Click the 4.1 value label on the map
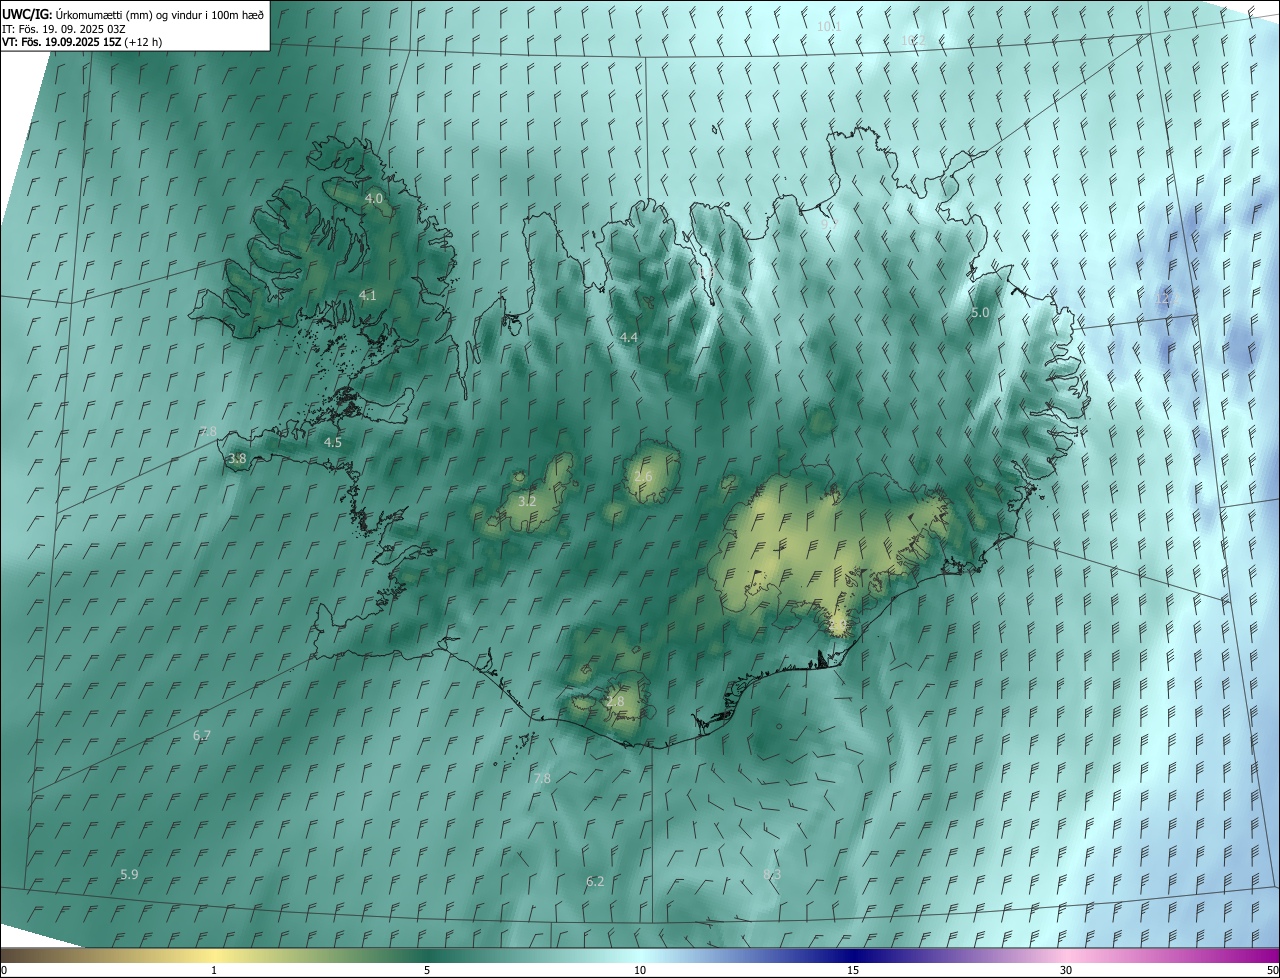Viewport: 1280px width, 978px height. click(367, 295)
